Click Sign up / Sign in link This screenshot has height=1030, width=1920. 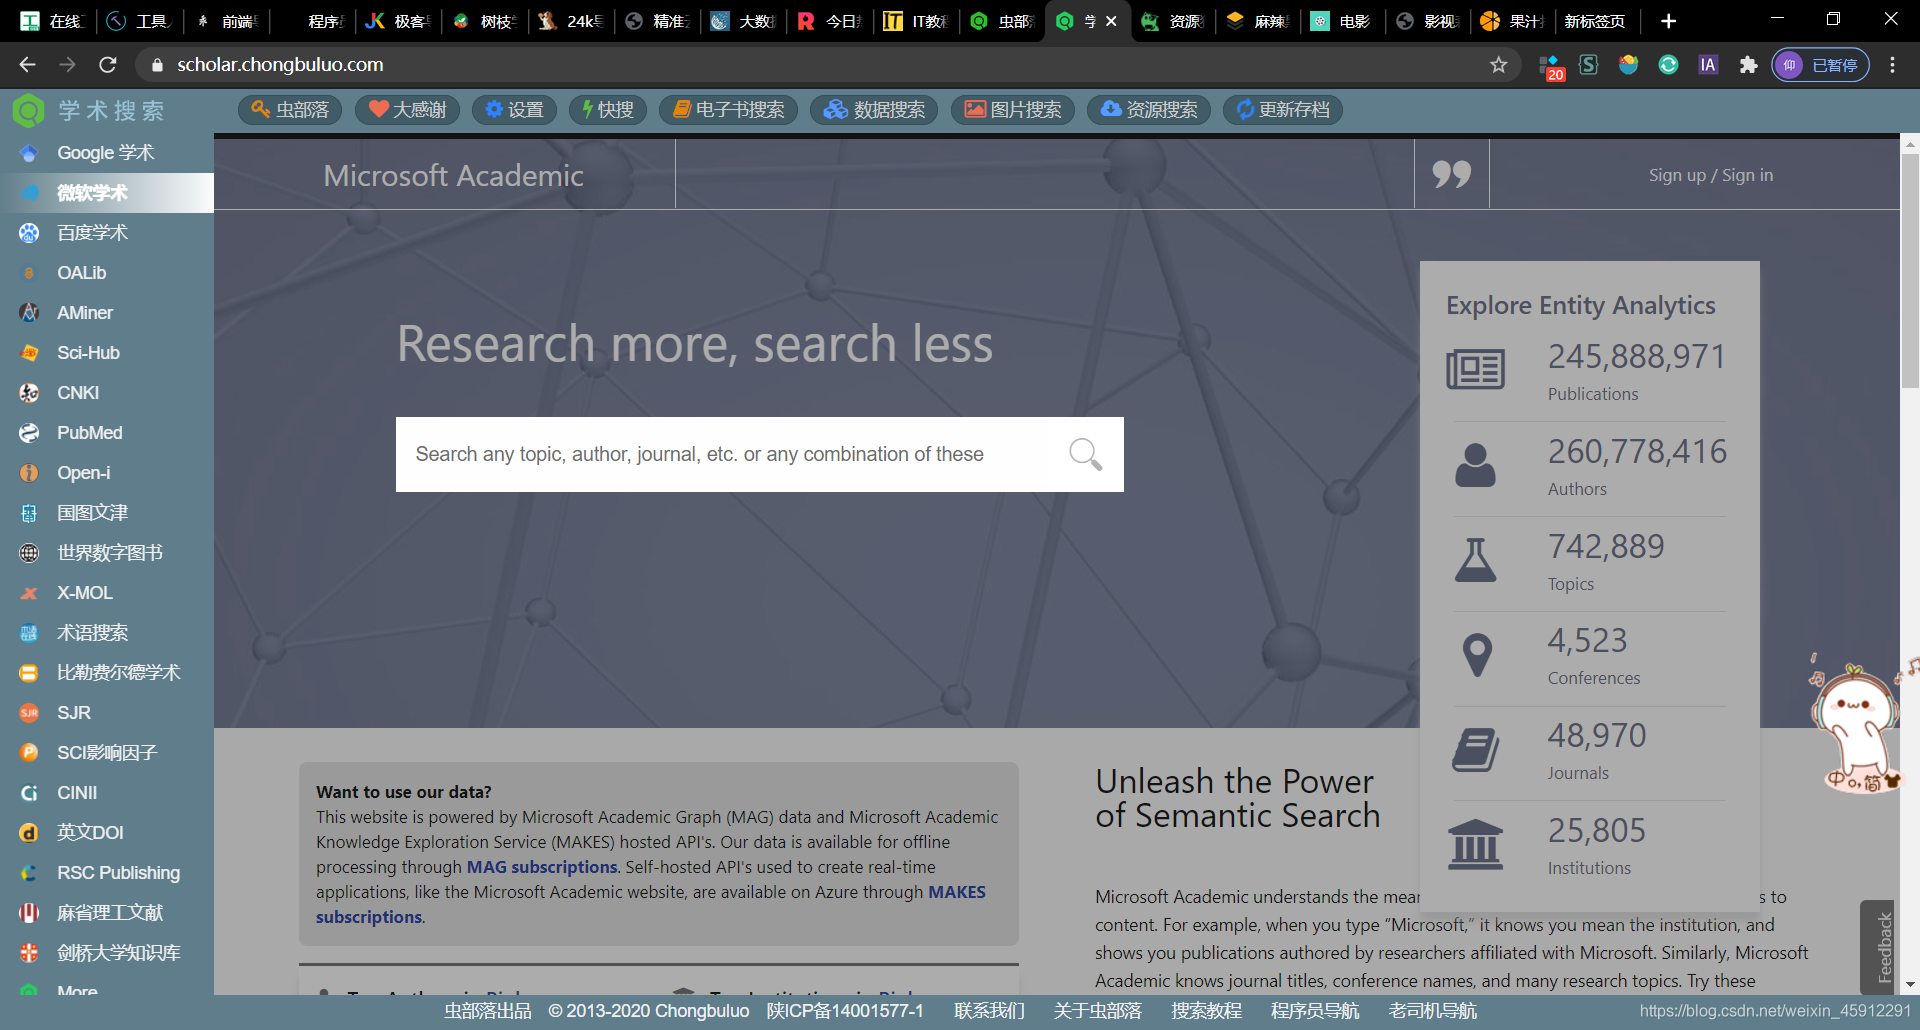coord(1711,175)
